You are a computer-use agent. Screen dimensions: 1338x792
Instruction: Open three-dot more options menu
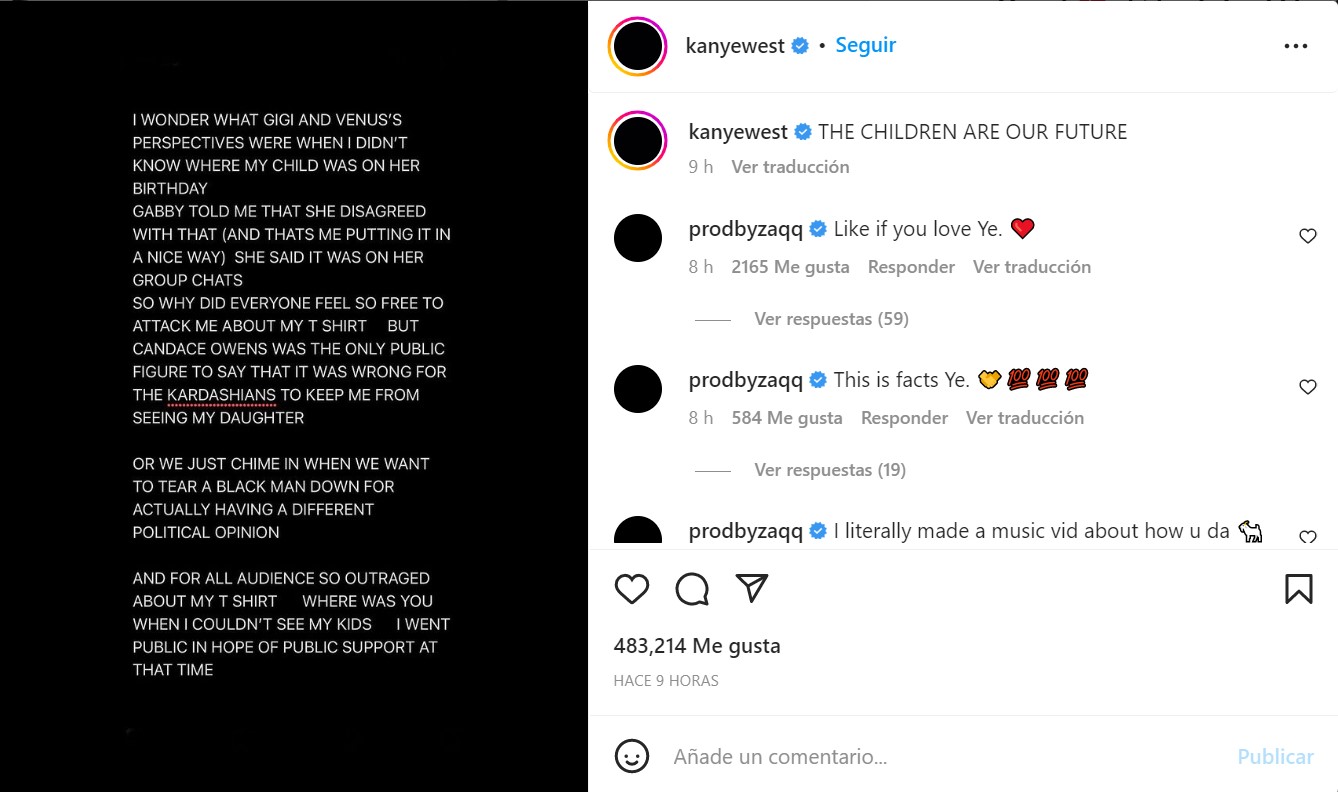coord(1295,46)
